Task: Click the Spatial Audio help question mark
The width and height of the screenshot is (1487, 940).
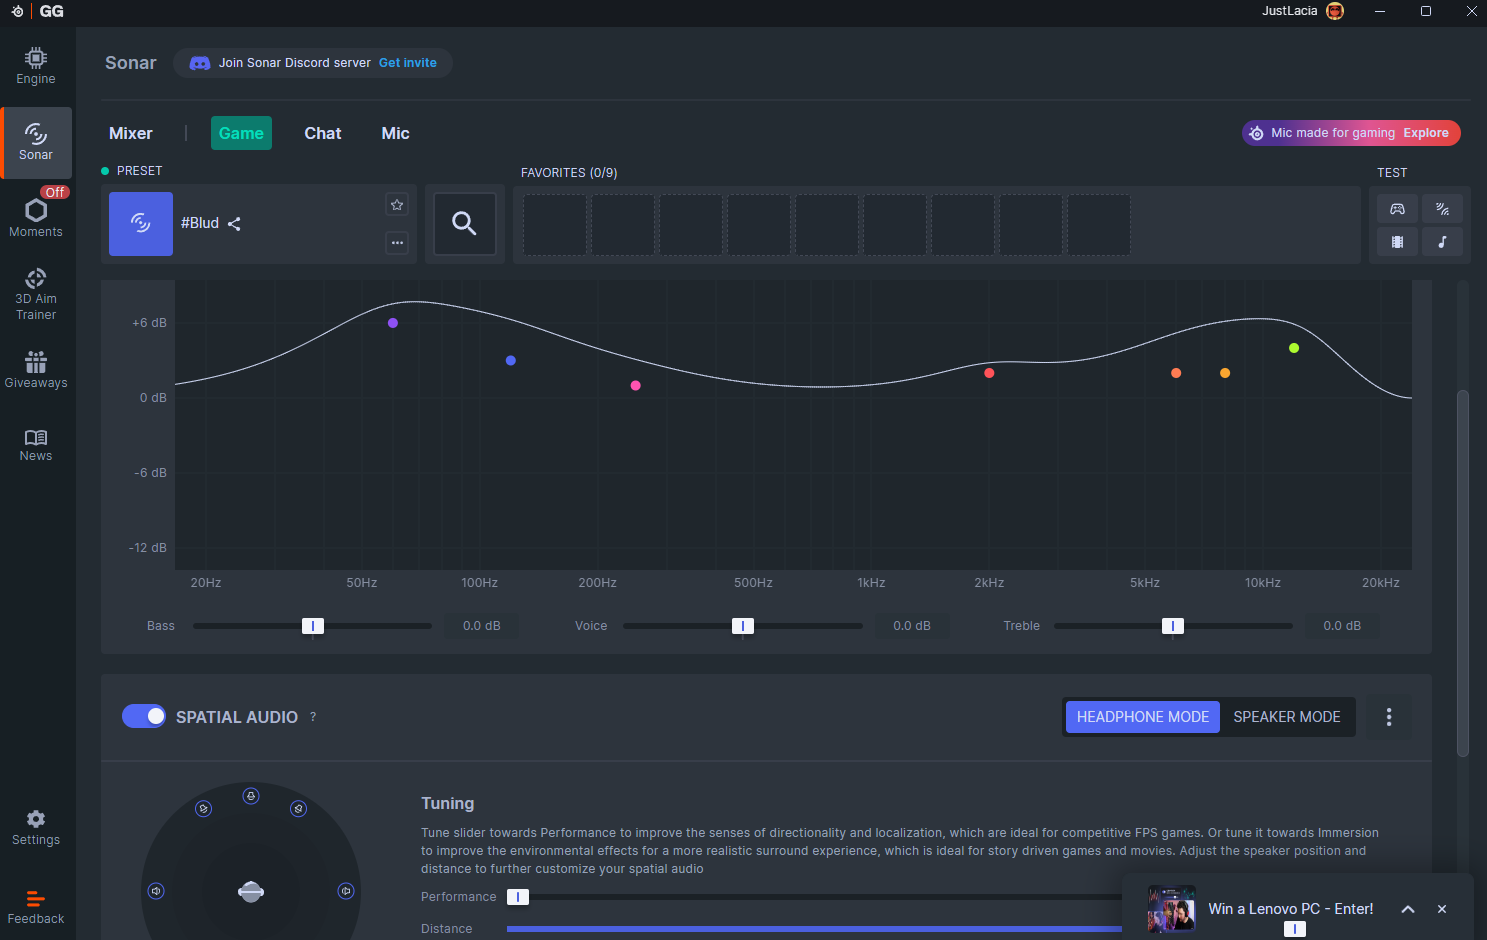Action: 313,716
